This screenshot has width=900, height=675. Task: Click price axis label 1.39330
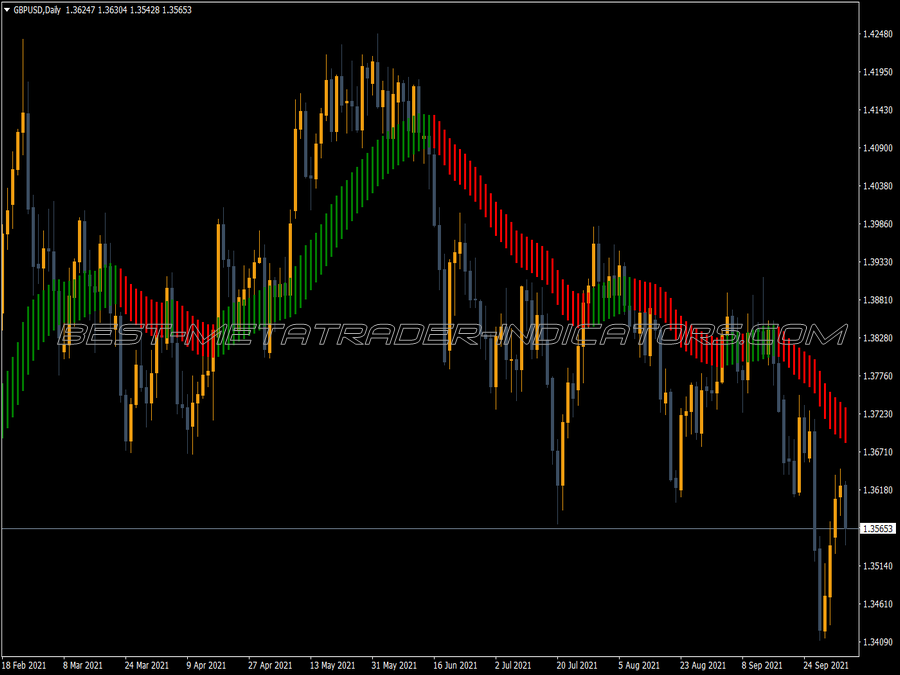(x=878, y=262)
